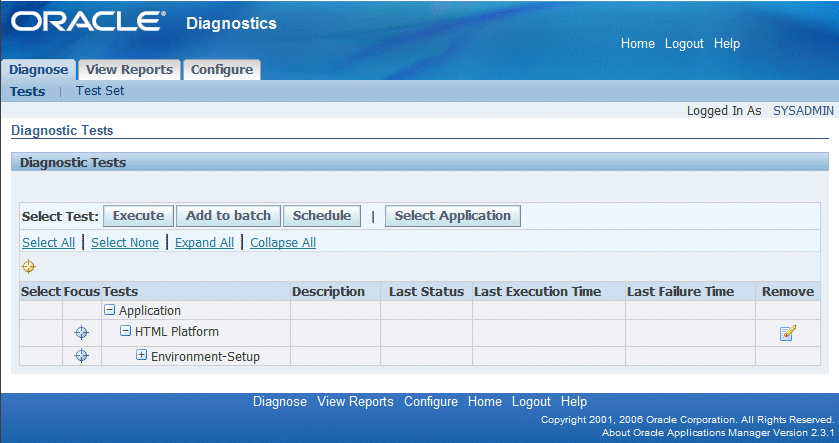Image resolution: width=839 pixels, height=443 pixels.
Task: Click Logout in the top header
Action: pos(684,44)
